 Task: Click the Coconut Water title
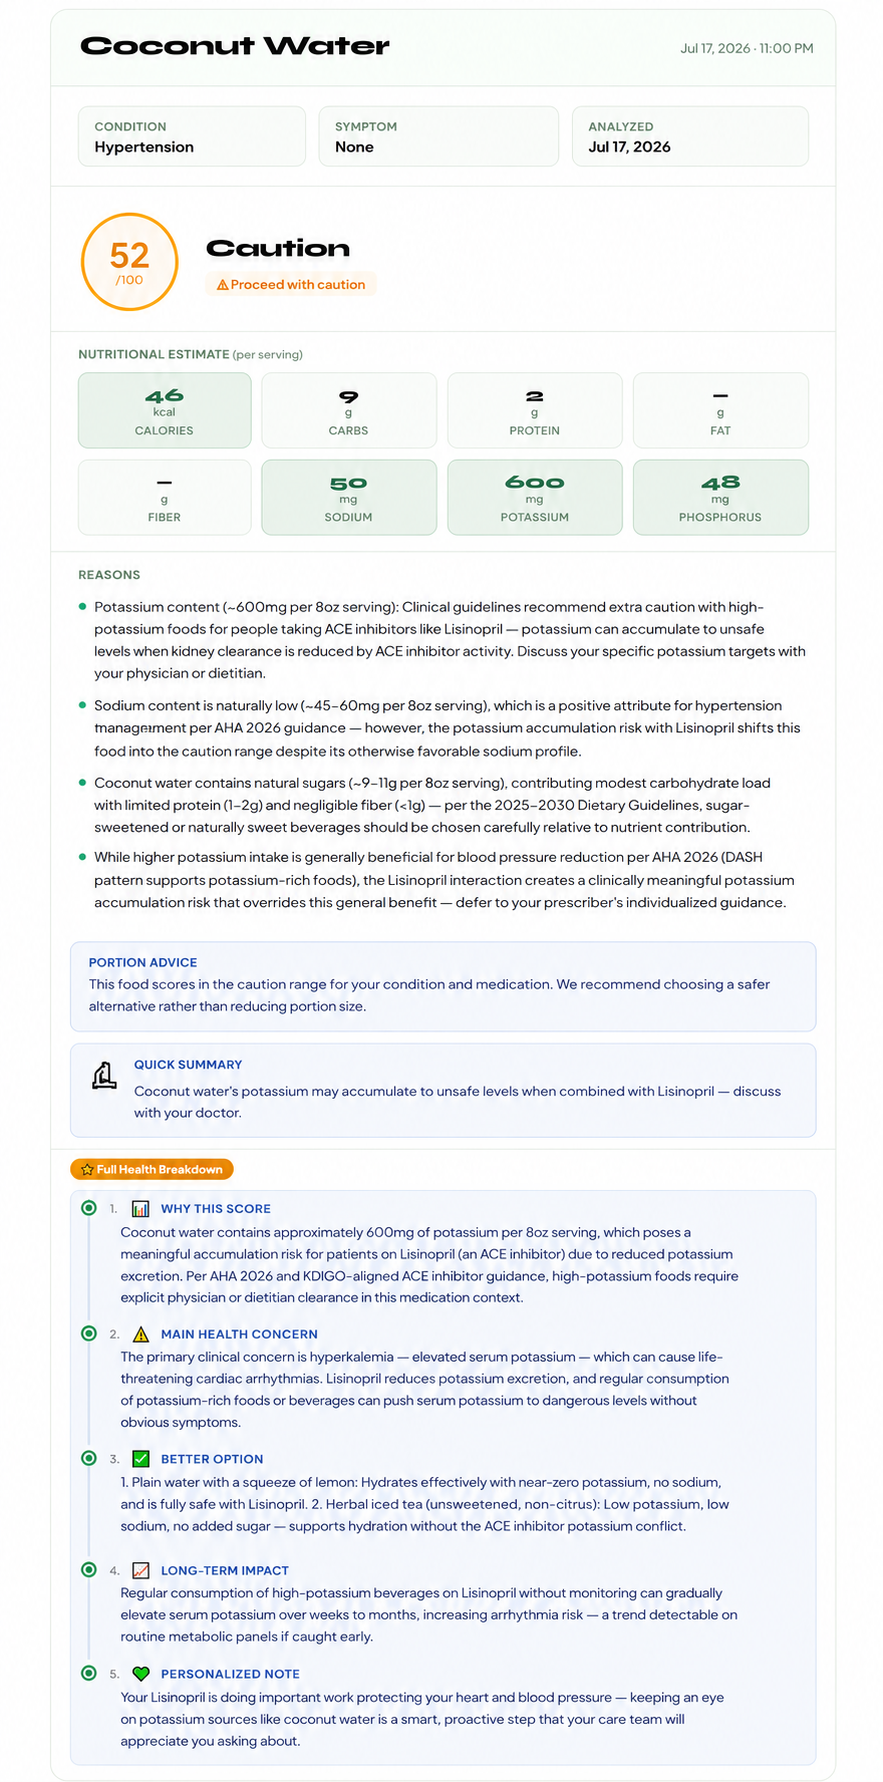(x=235, y=46)
